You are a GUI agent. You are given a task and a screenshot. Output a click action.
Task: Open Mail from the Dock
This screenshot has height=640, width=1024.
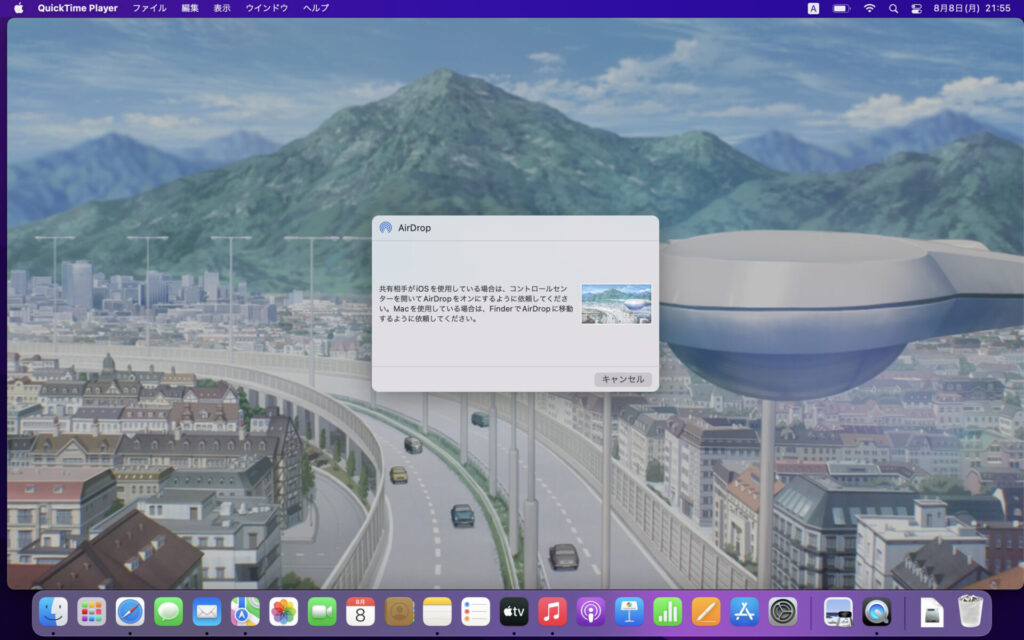(207, 612)
